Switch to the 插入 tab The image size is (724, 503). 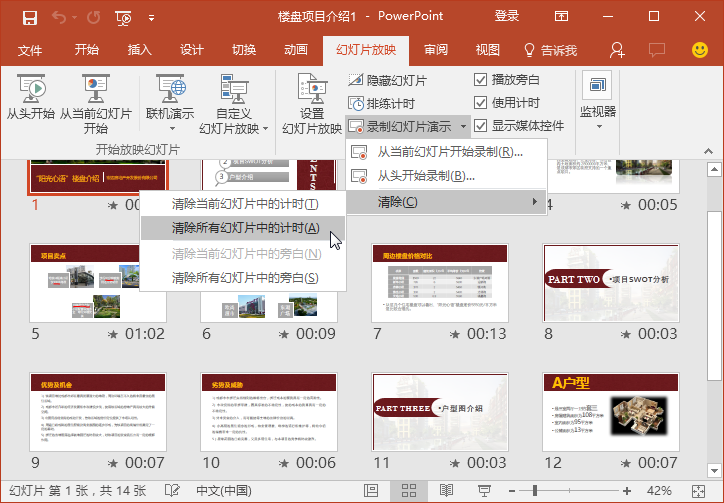[139, 50]
